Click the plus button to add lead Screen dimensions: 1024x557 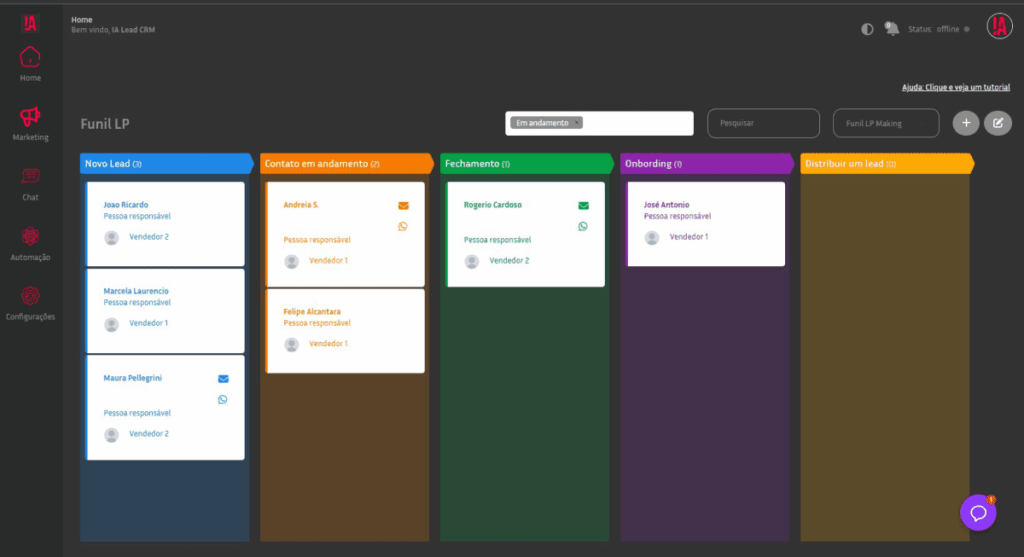965,123
